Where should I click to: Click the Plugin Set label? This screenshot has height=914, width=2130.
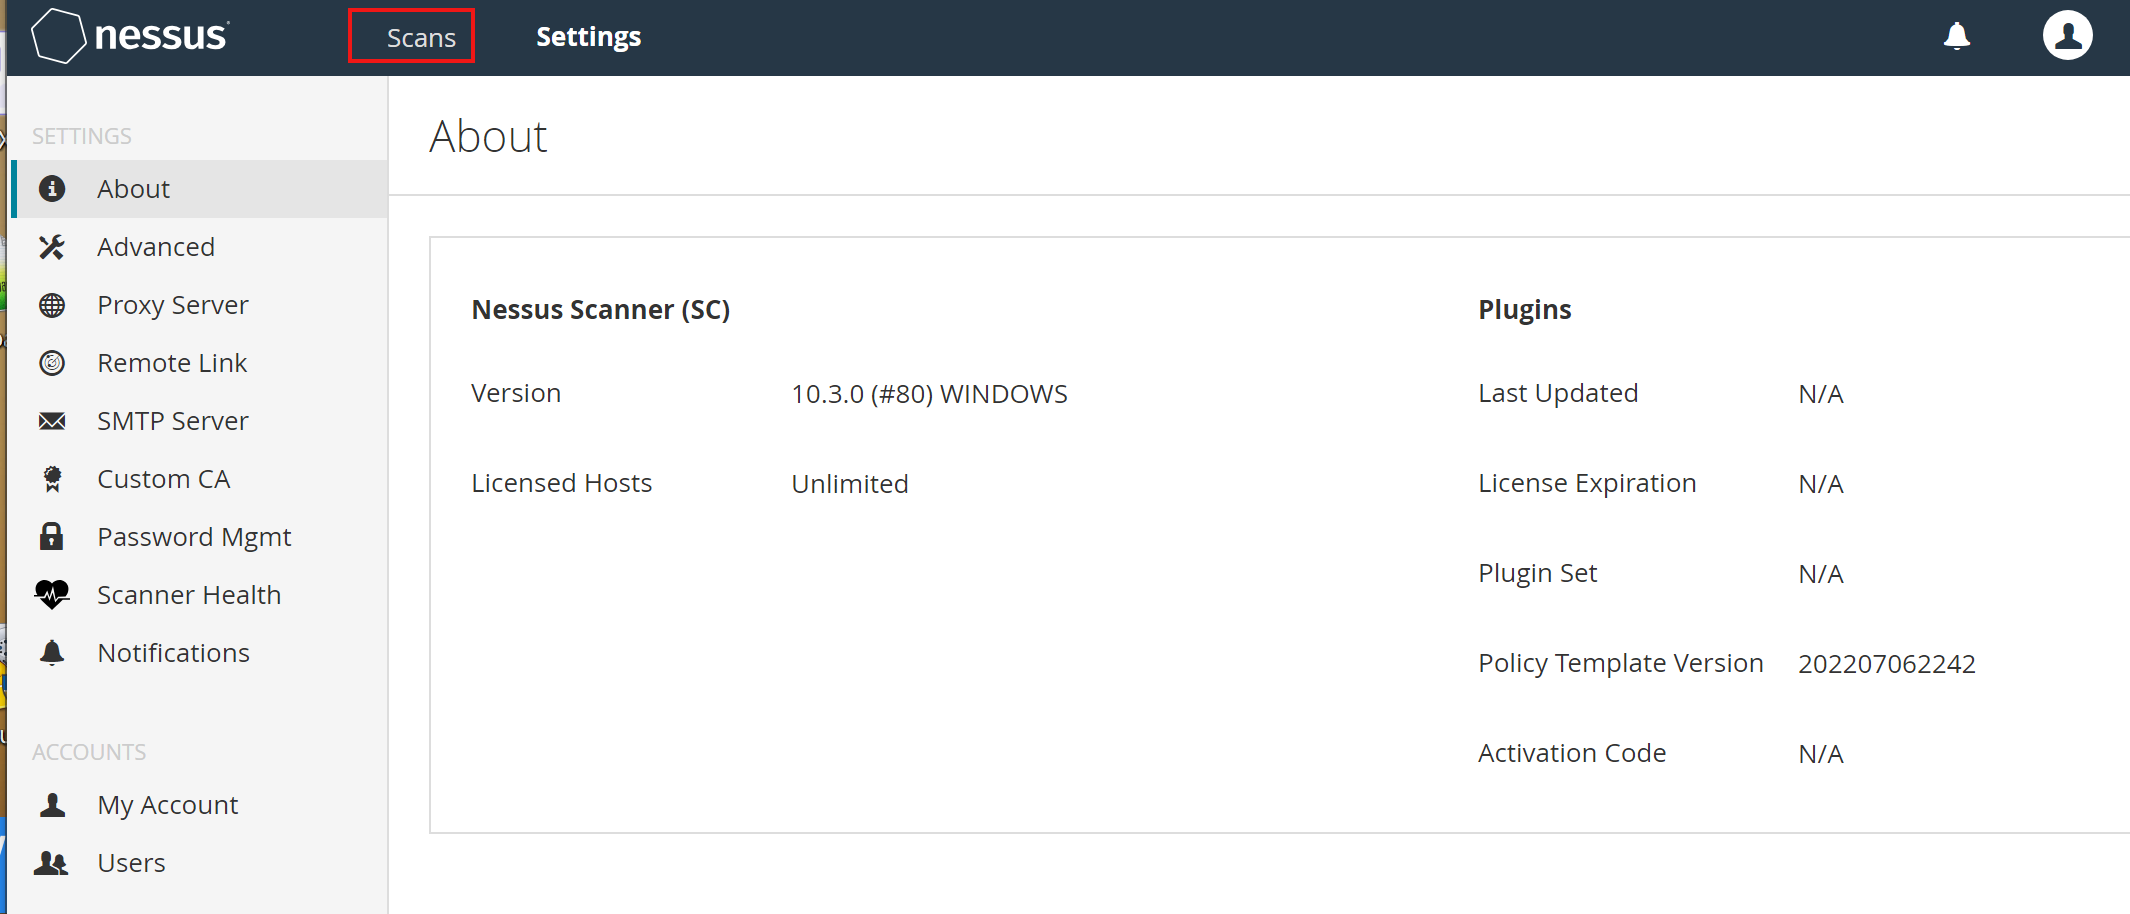[1537, 573]
